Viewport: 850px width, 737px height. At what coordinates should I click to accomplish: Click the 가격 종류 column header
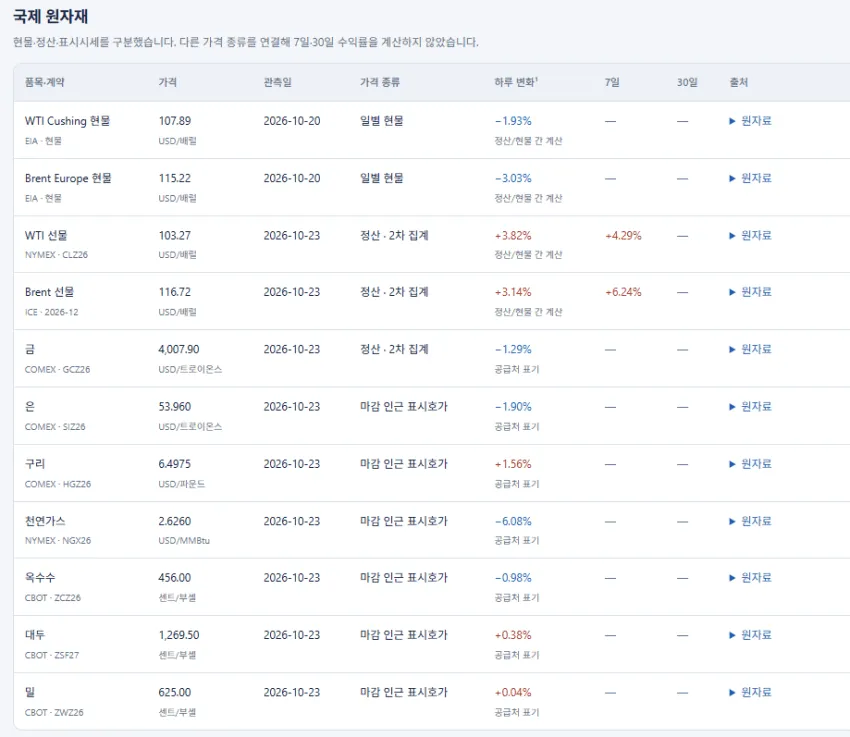(380, 82)
